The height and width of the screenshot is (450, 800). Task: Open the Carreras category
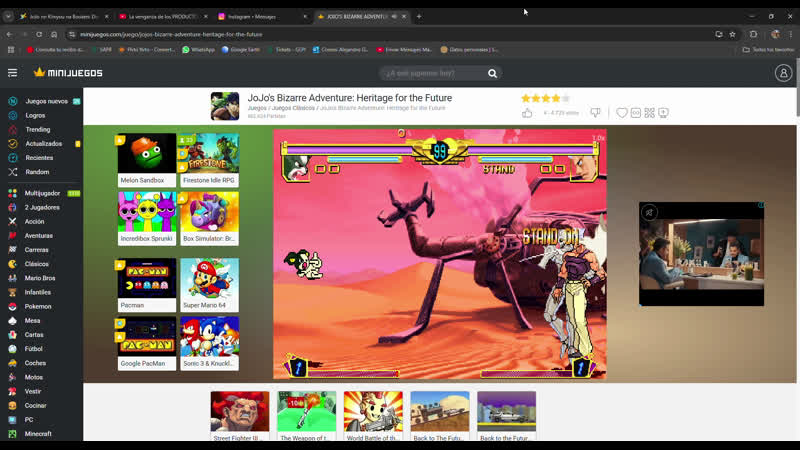click(36, 250)
